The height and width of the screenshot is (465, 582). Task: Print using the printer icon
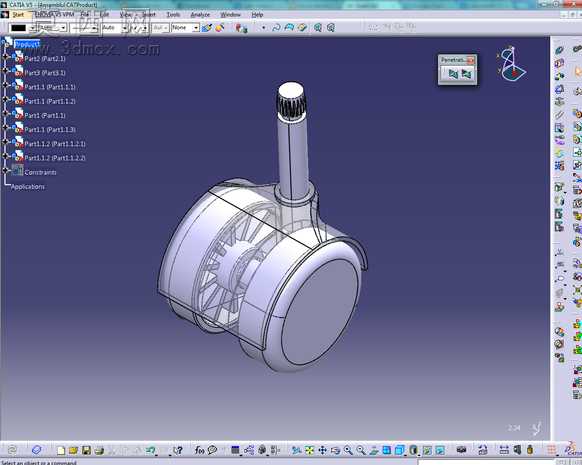[99, 451]
